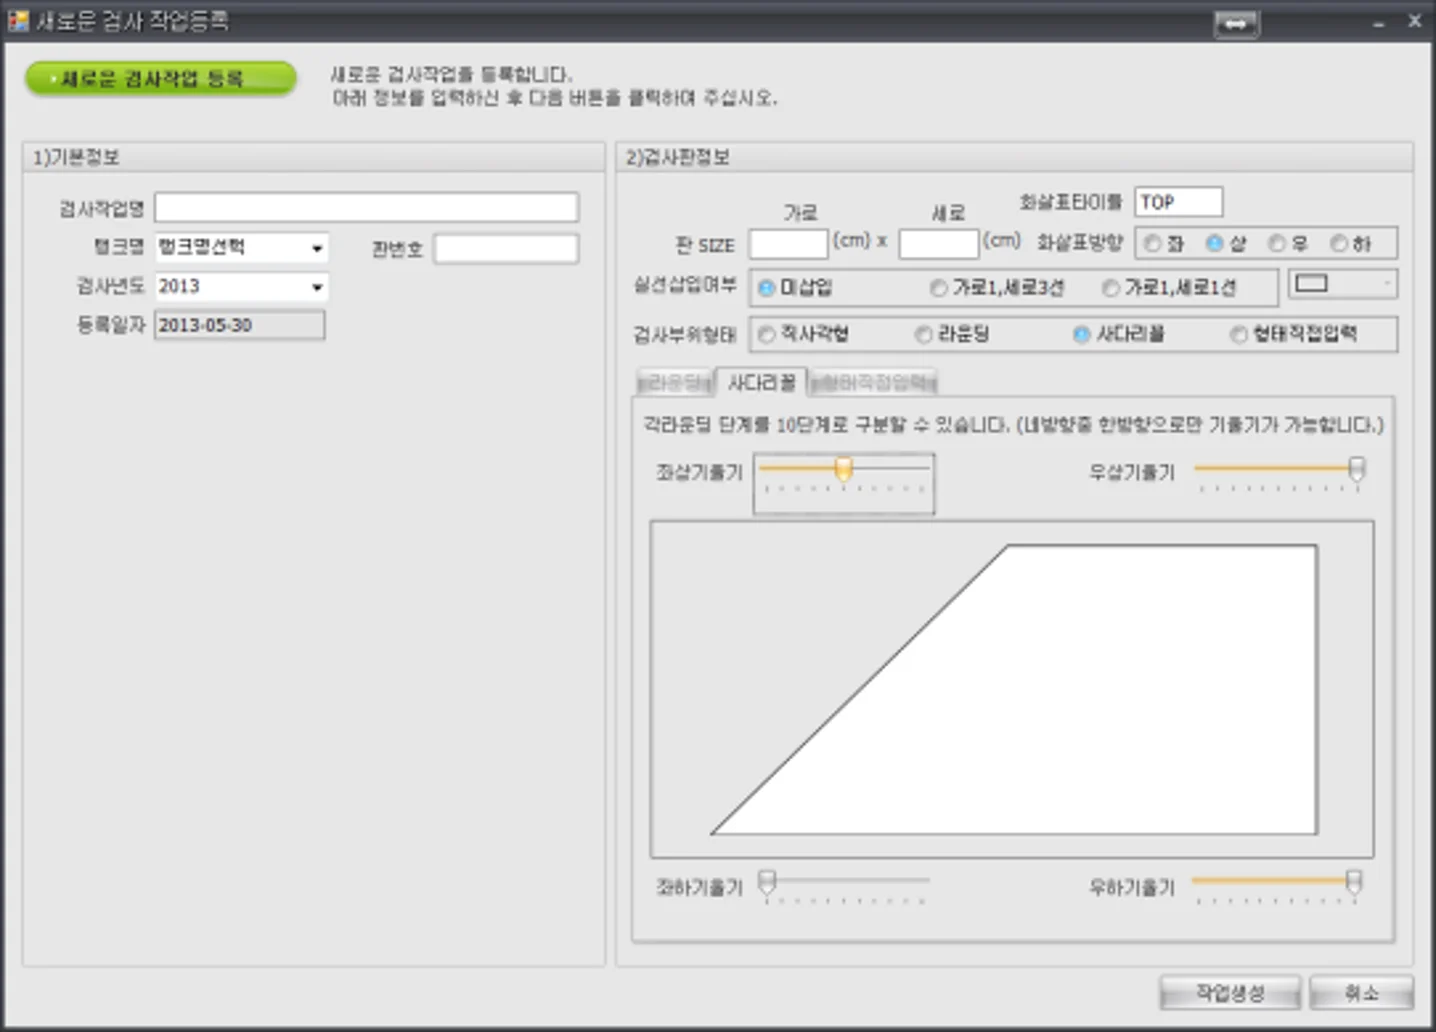Switch to the 형태직접입력 tab
1436x1032 pixels.
click(x=873, y=383)
